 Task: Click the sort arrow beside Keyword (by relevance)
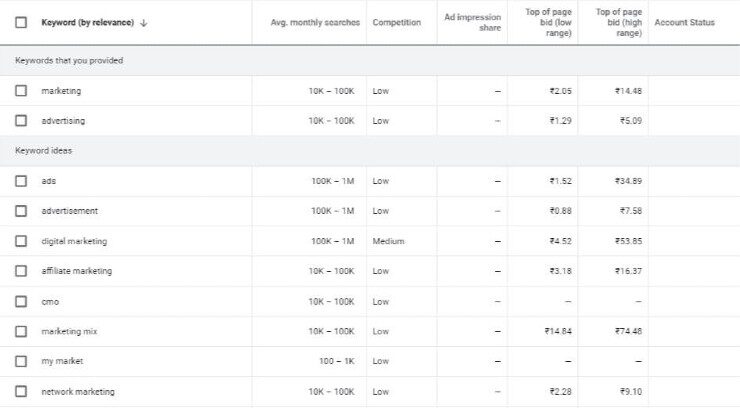point(144,23)
